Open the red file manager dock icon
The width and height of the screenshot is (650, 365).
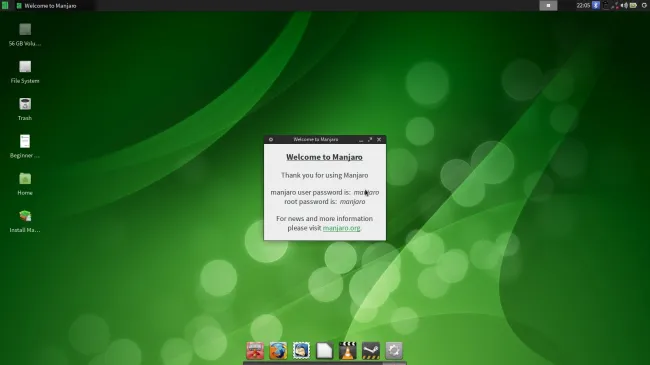255,350
